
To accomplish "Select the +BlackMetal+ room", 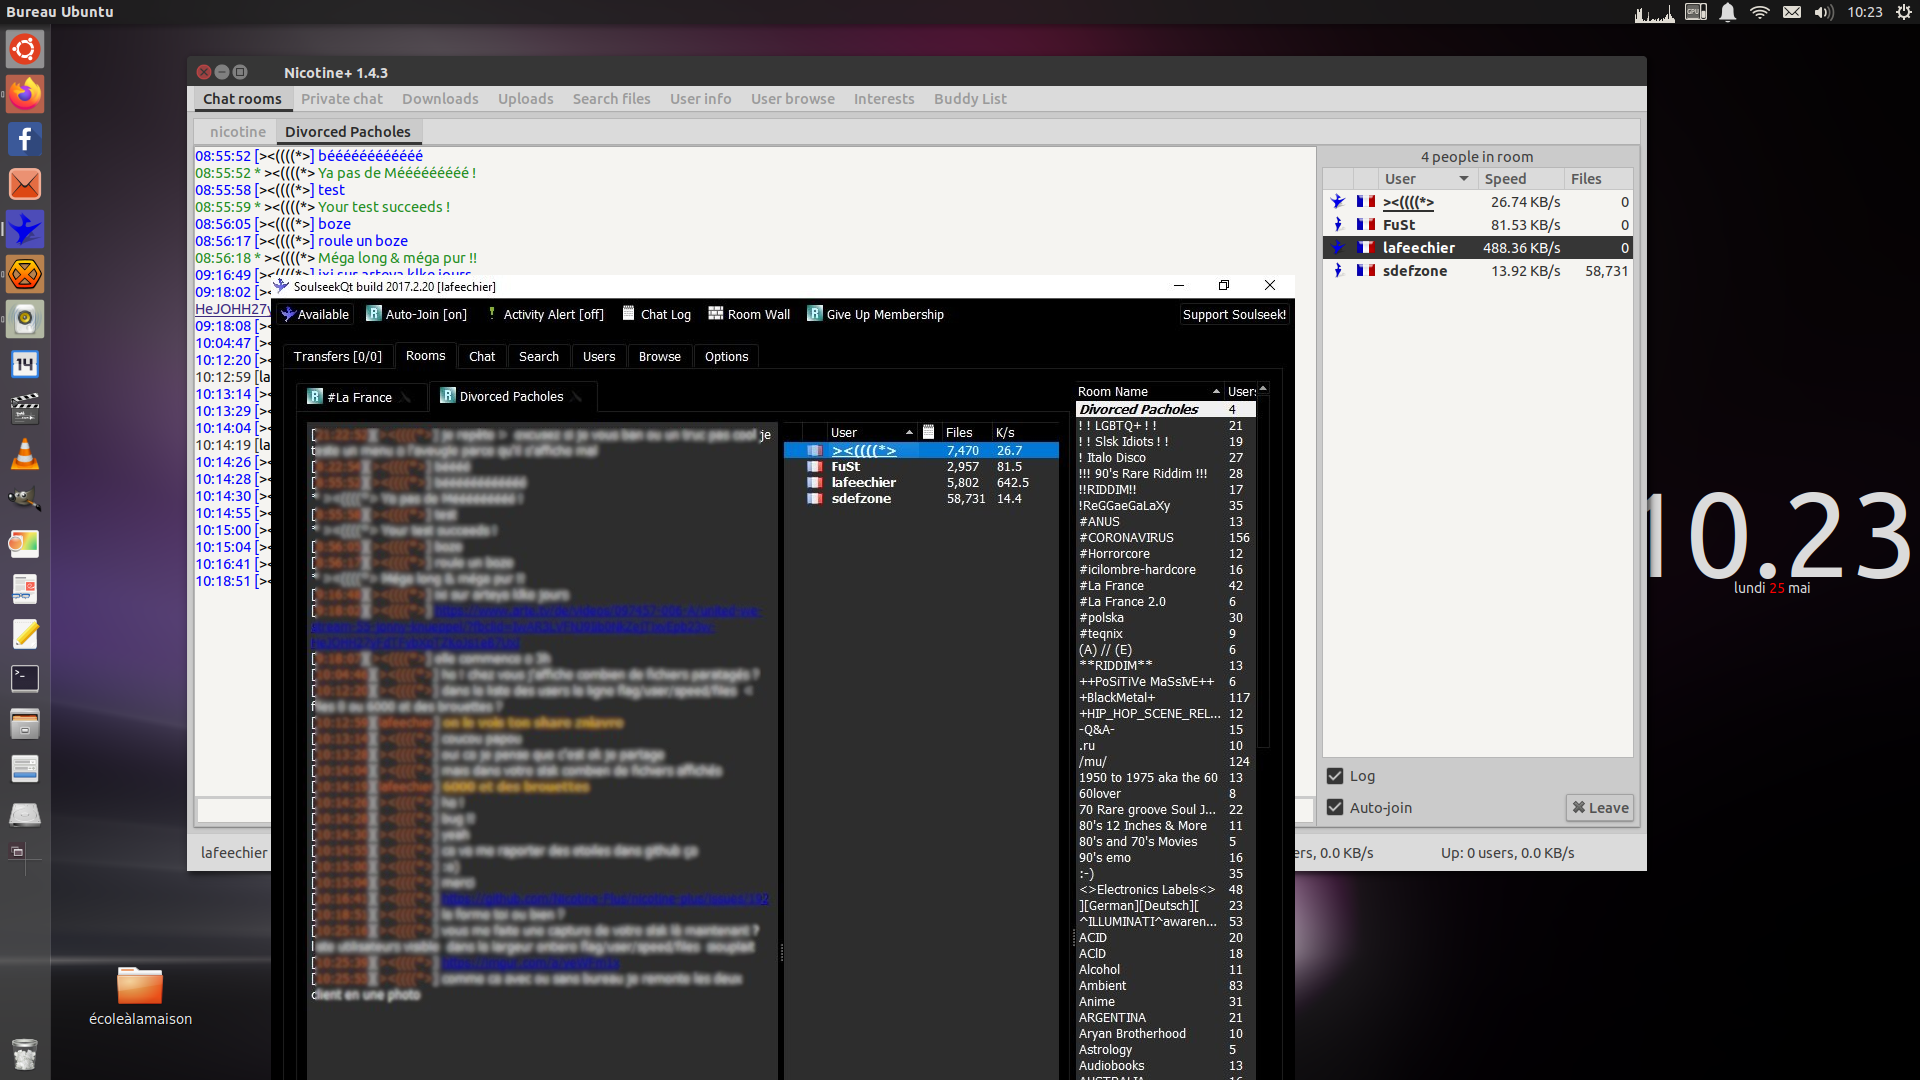I will click(x=1165, y=698).
